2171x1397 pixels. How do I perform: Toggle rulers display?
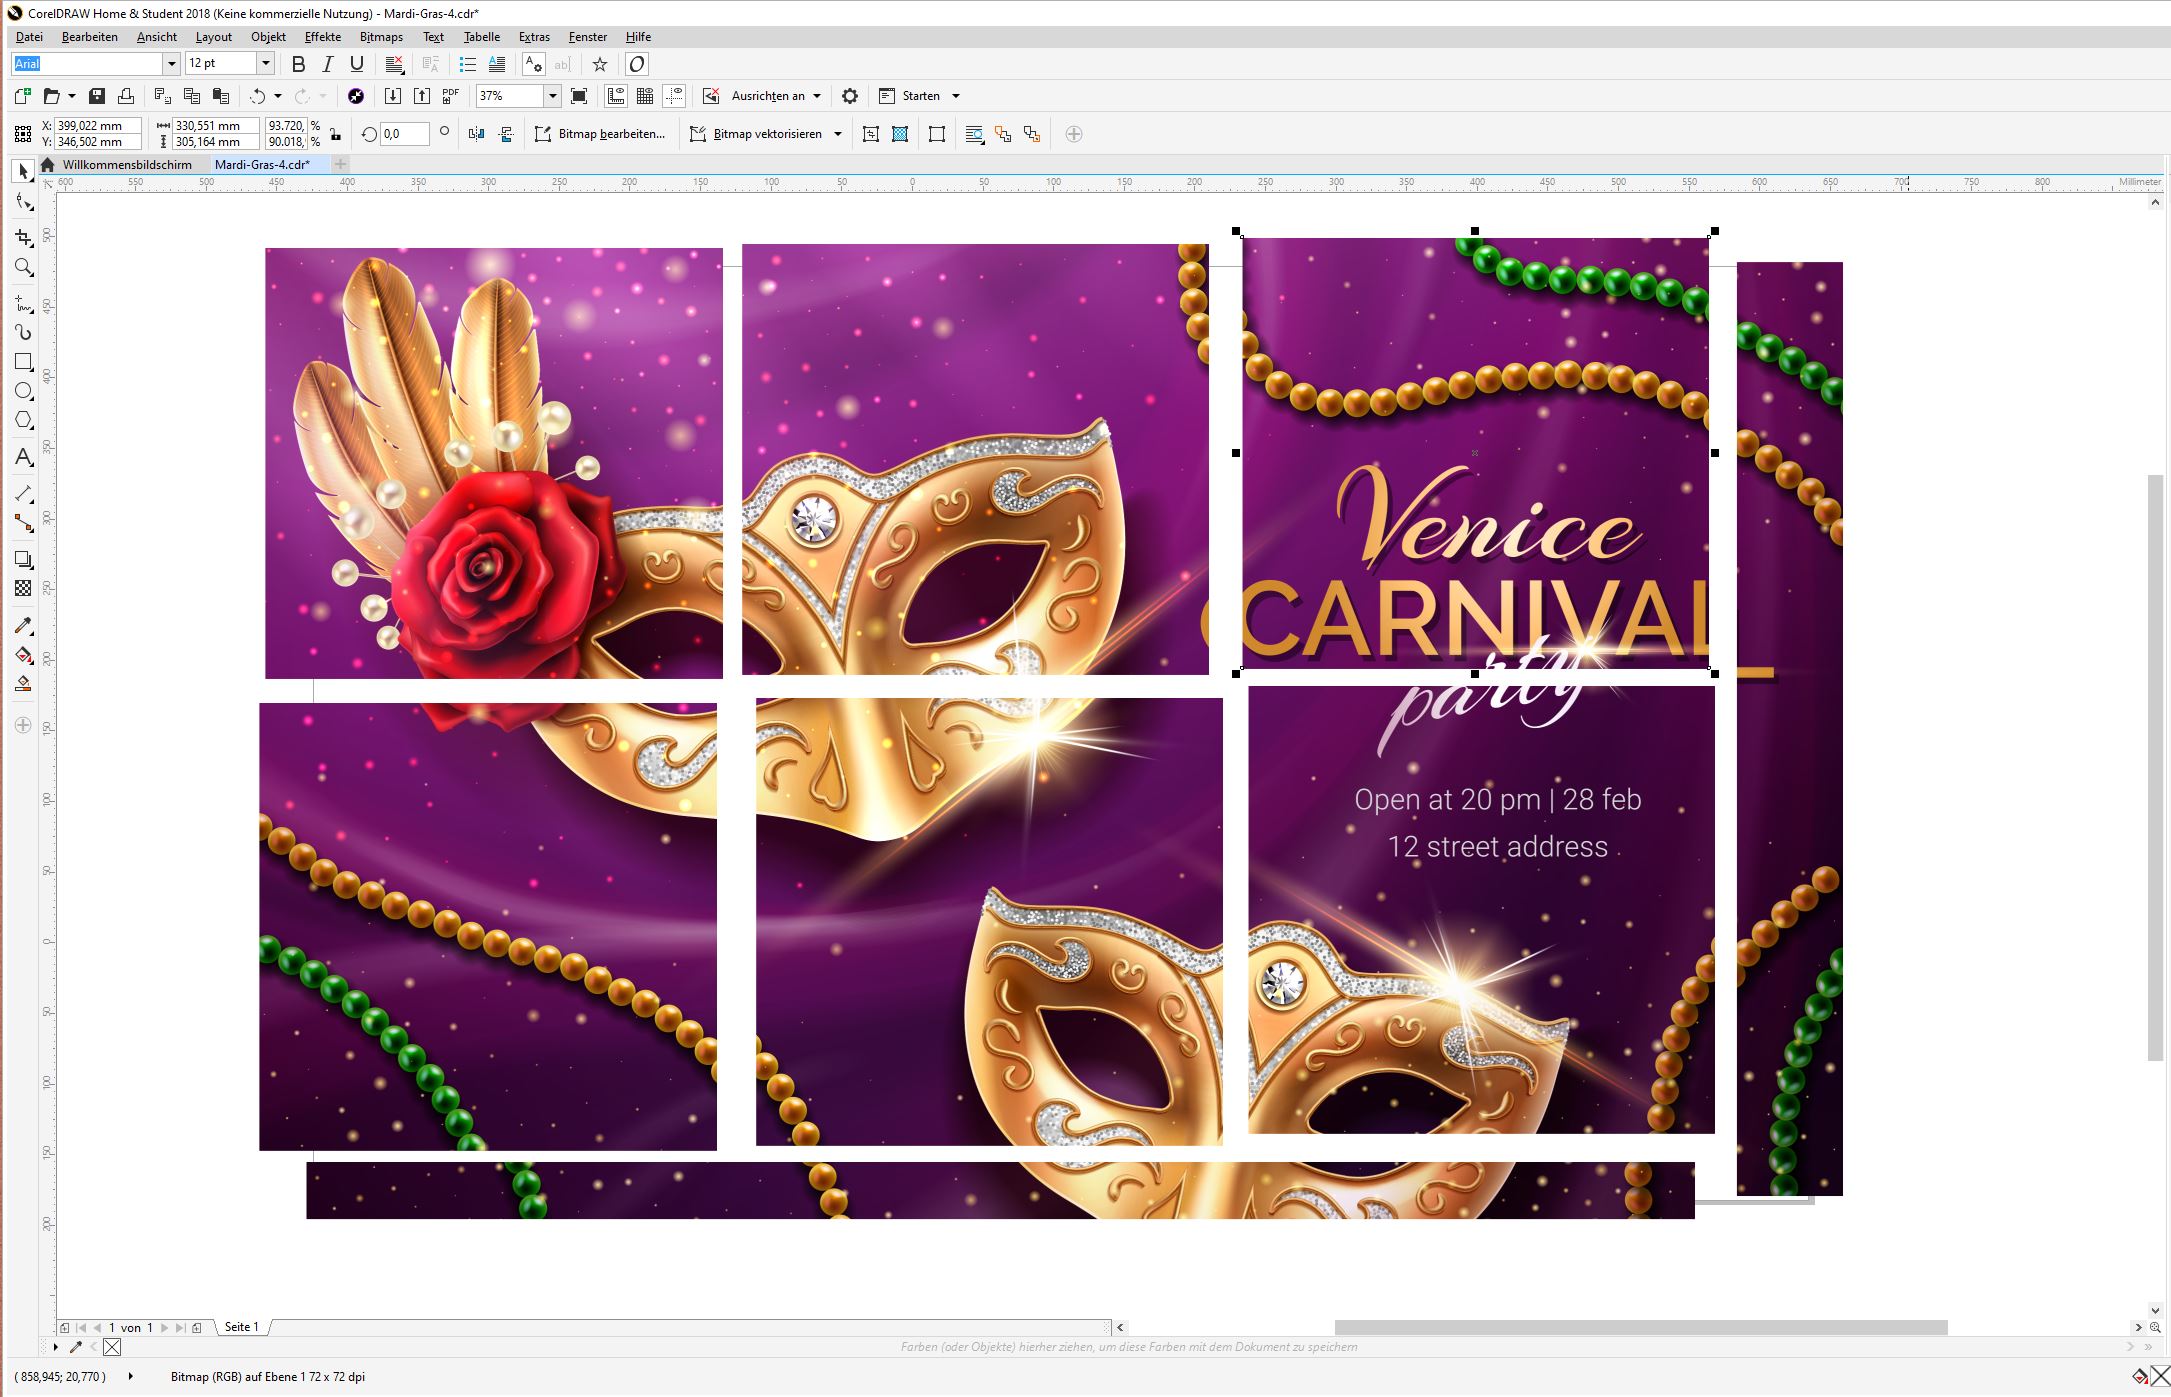pos(616,96)
